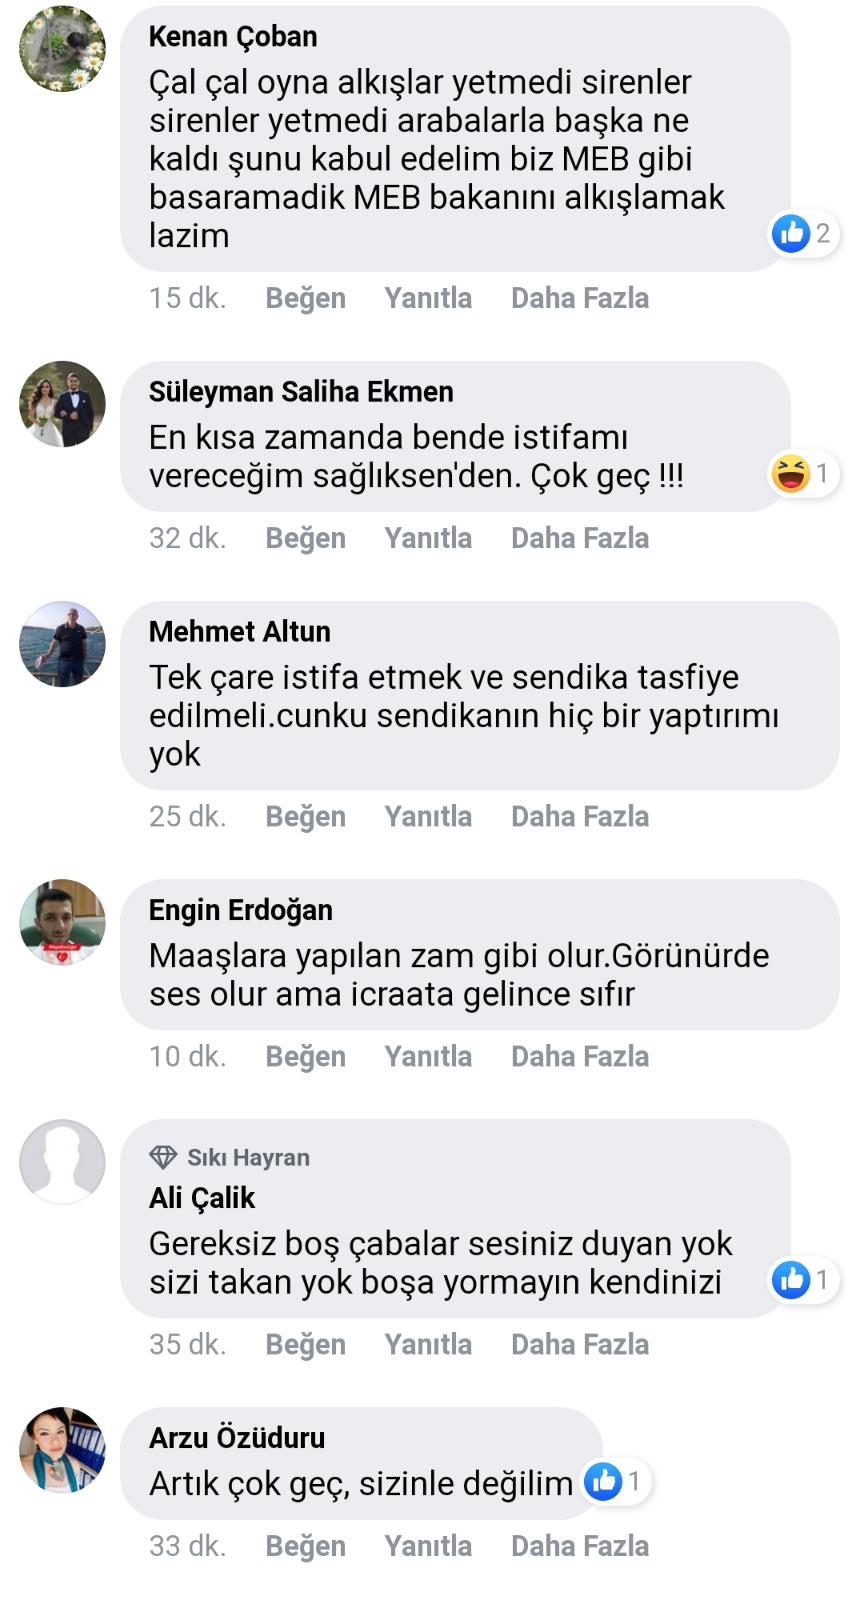
Task: Open Kenan Çoban's profile picture
Action: click(62, 49)
